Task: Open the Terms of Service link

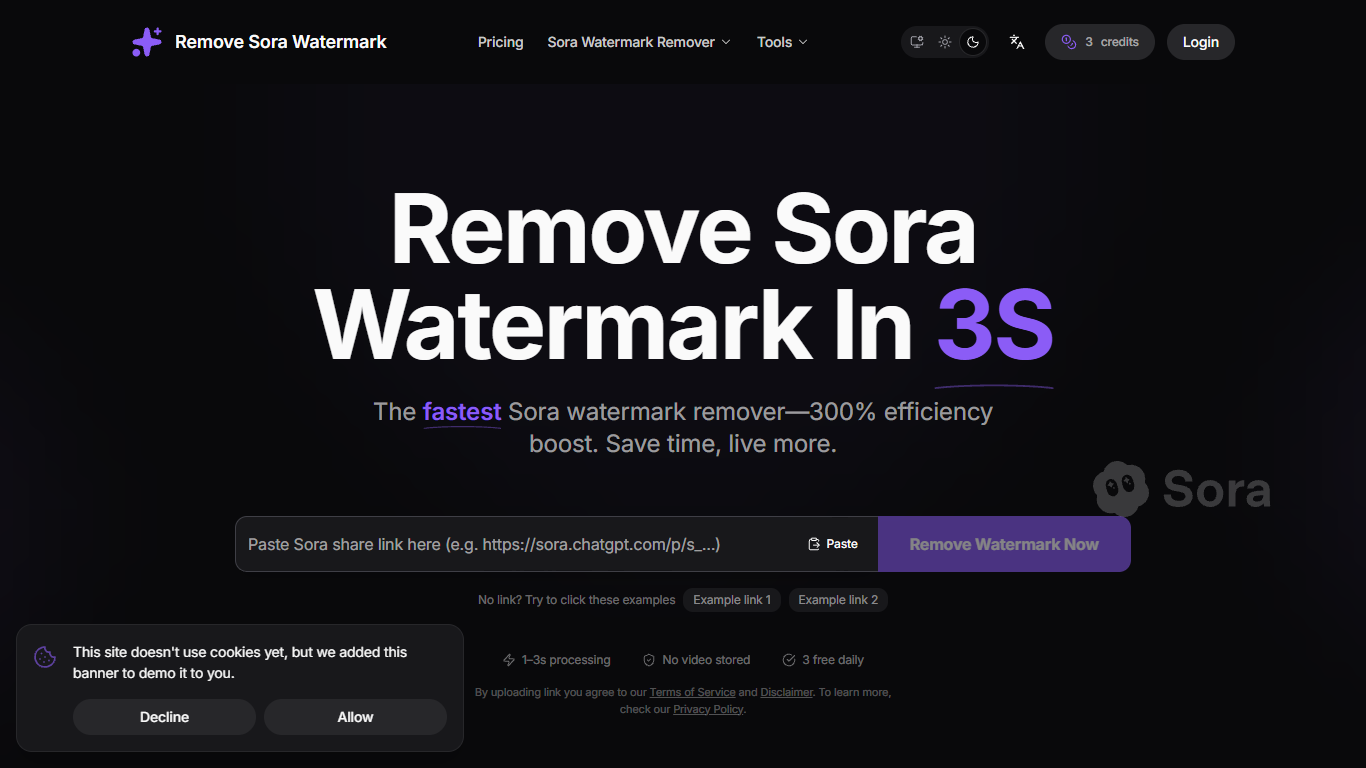Action: click(x=692, y=691)
